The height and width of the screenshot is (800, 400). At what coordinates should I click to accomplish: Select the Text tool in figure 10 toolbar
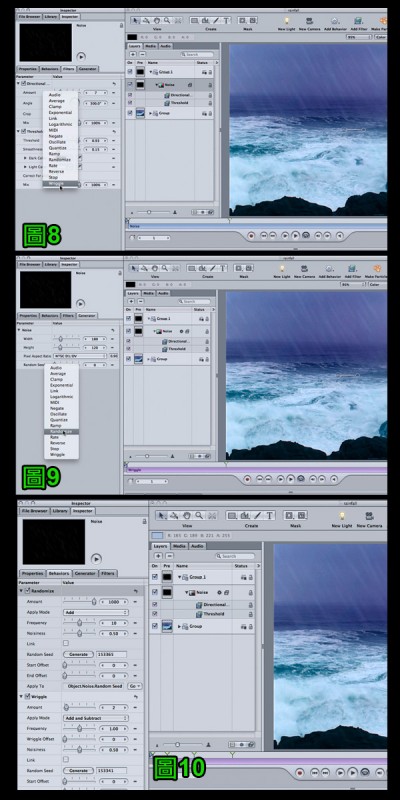click(269, 515)
